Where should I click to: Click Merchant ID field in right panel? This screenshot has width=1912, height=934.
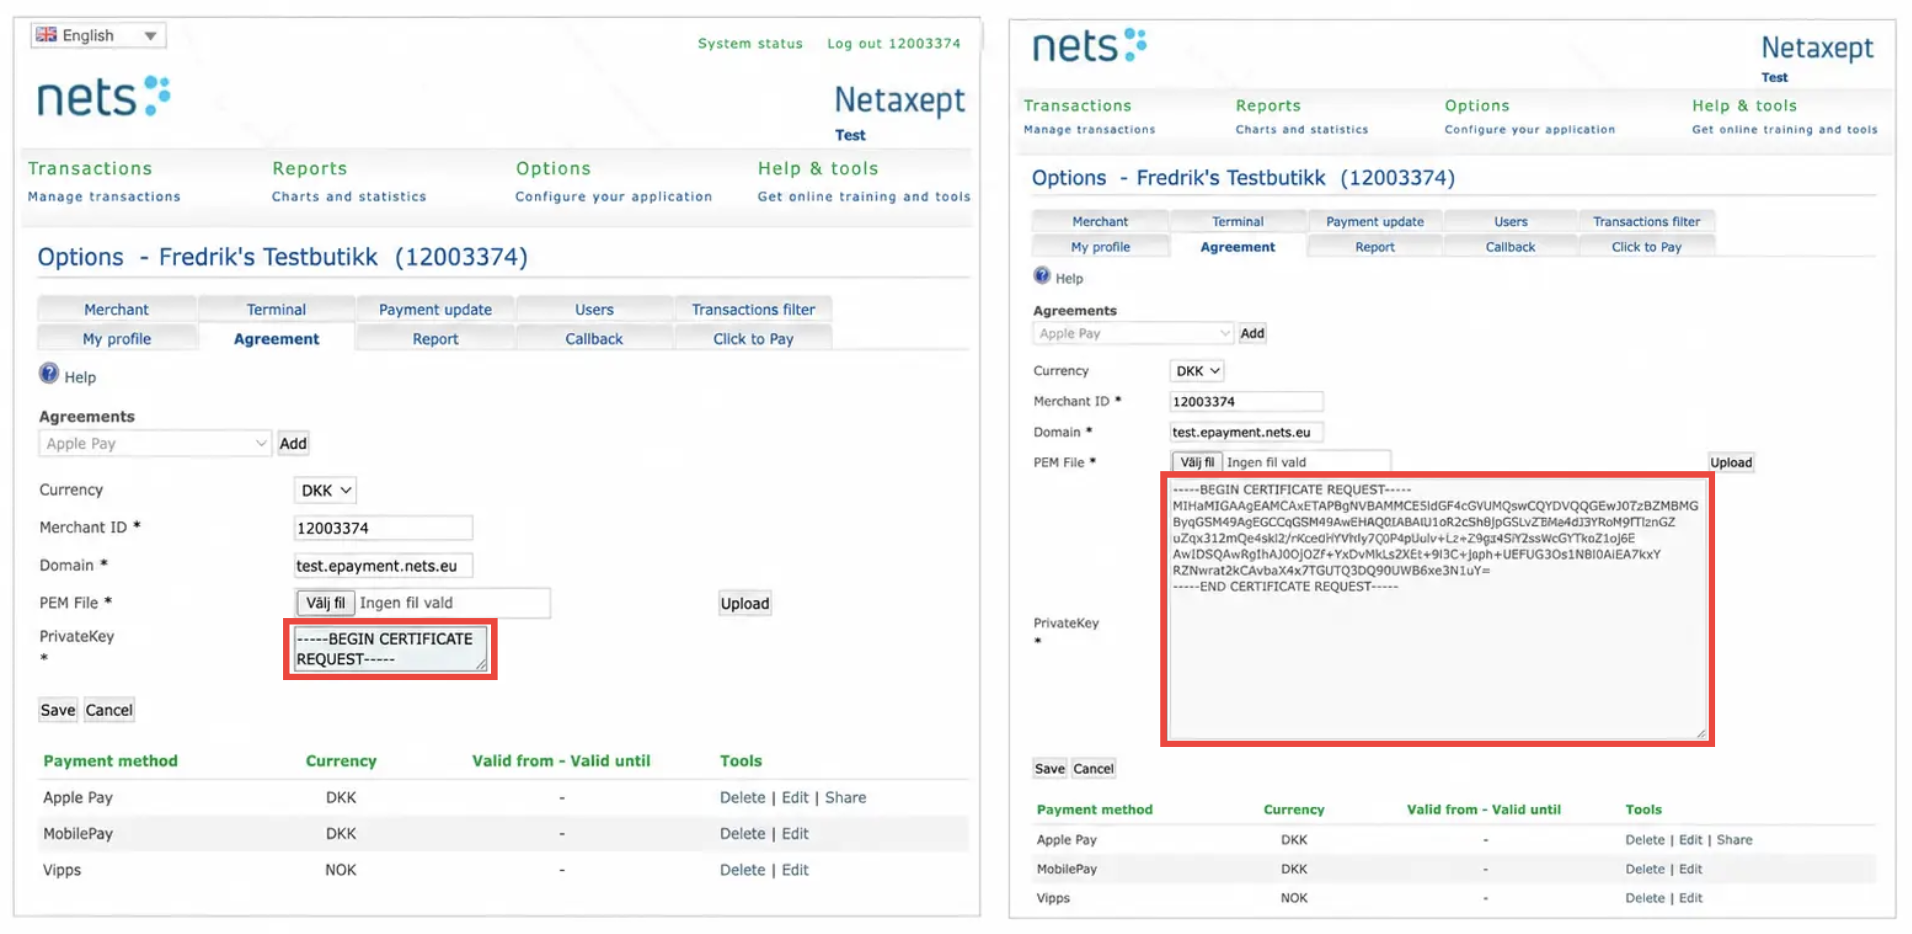point(1246,401)
